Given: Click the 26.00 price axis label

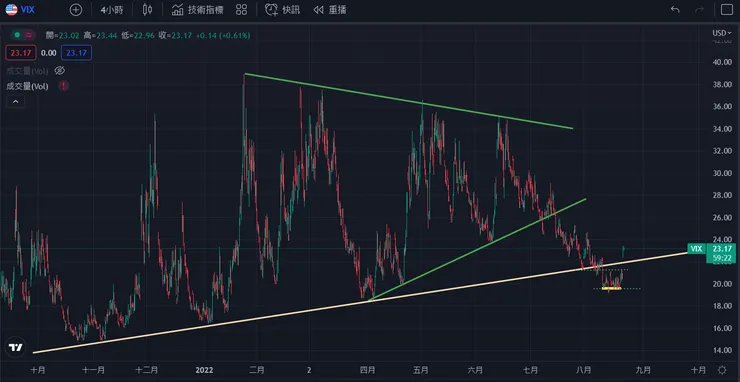Looking at the screenshot, I should (x=722, y=218).
